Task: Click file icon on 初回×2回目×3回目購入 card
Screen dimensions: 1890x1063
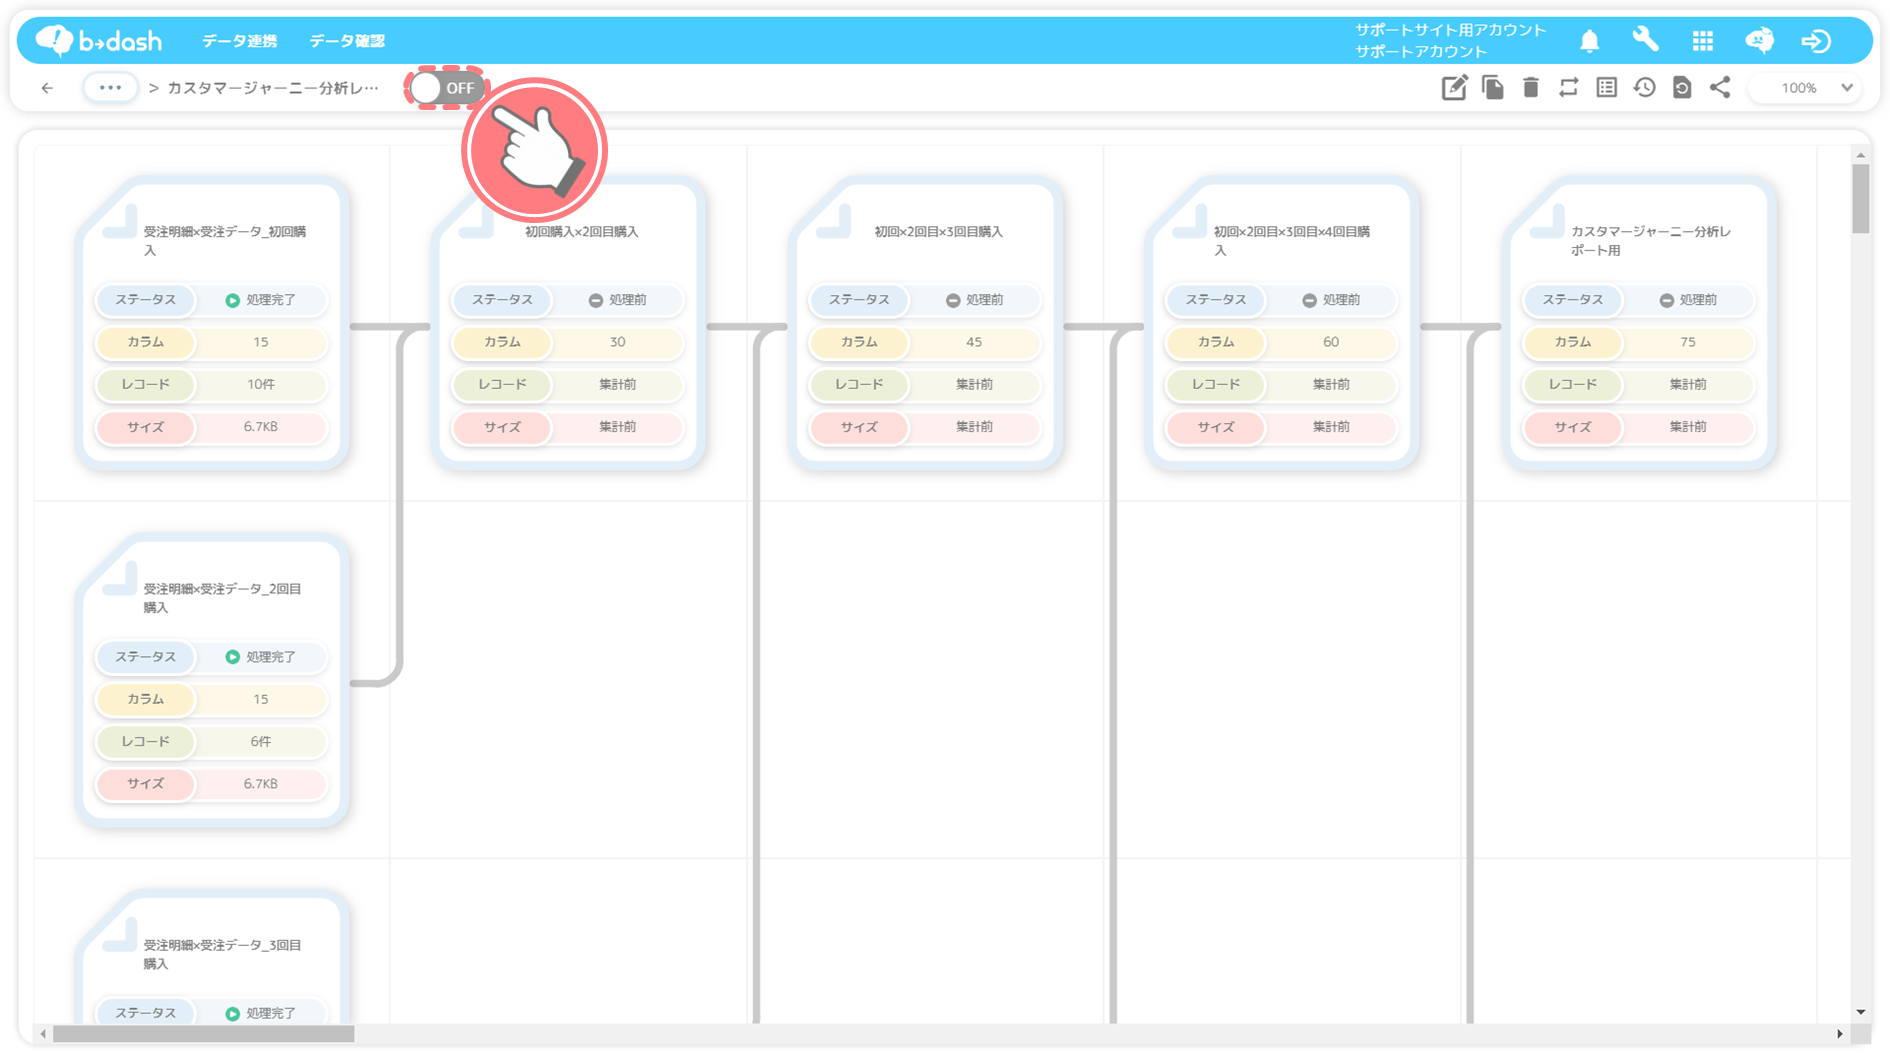Action: click(x=834, y=222)
